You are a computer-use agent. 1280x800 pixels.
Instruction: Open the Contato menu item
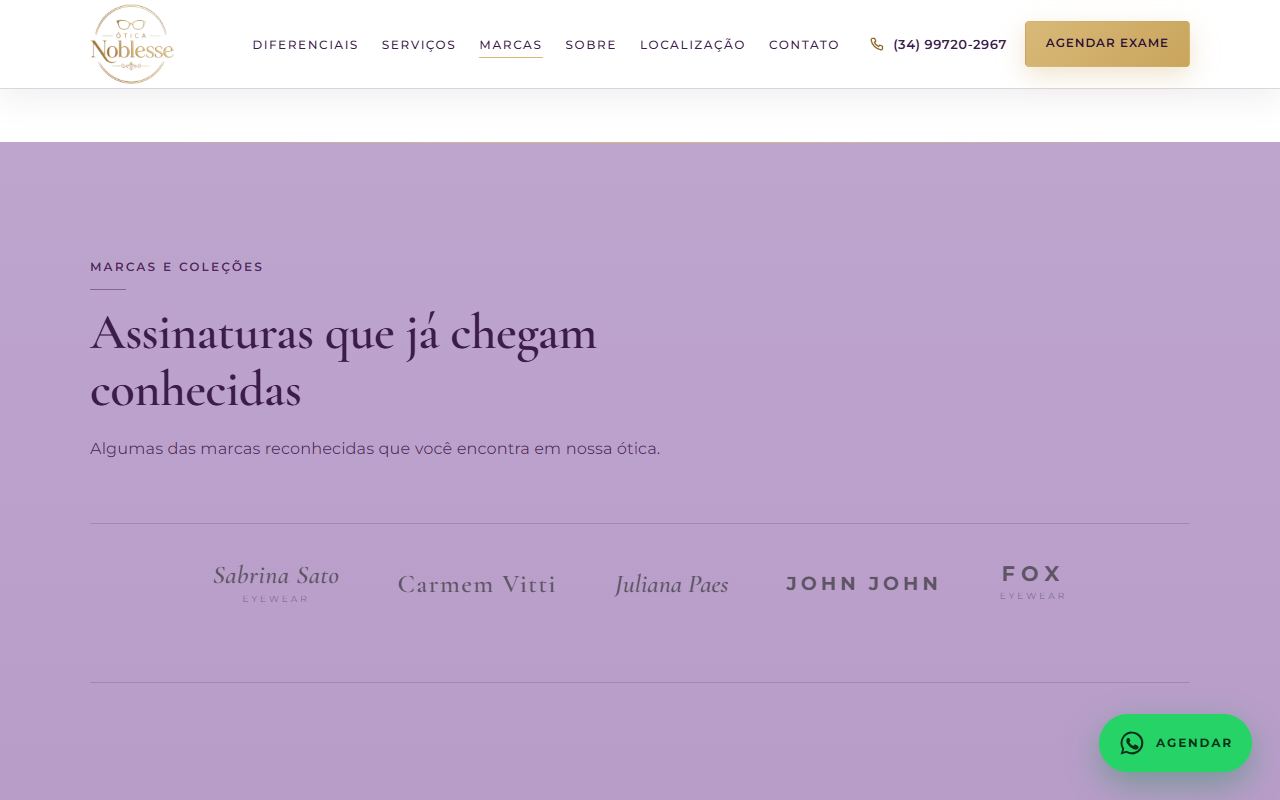pos(804,45)
